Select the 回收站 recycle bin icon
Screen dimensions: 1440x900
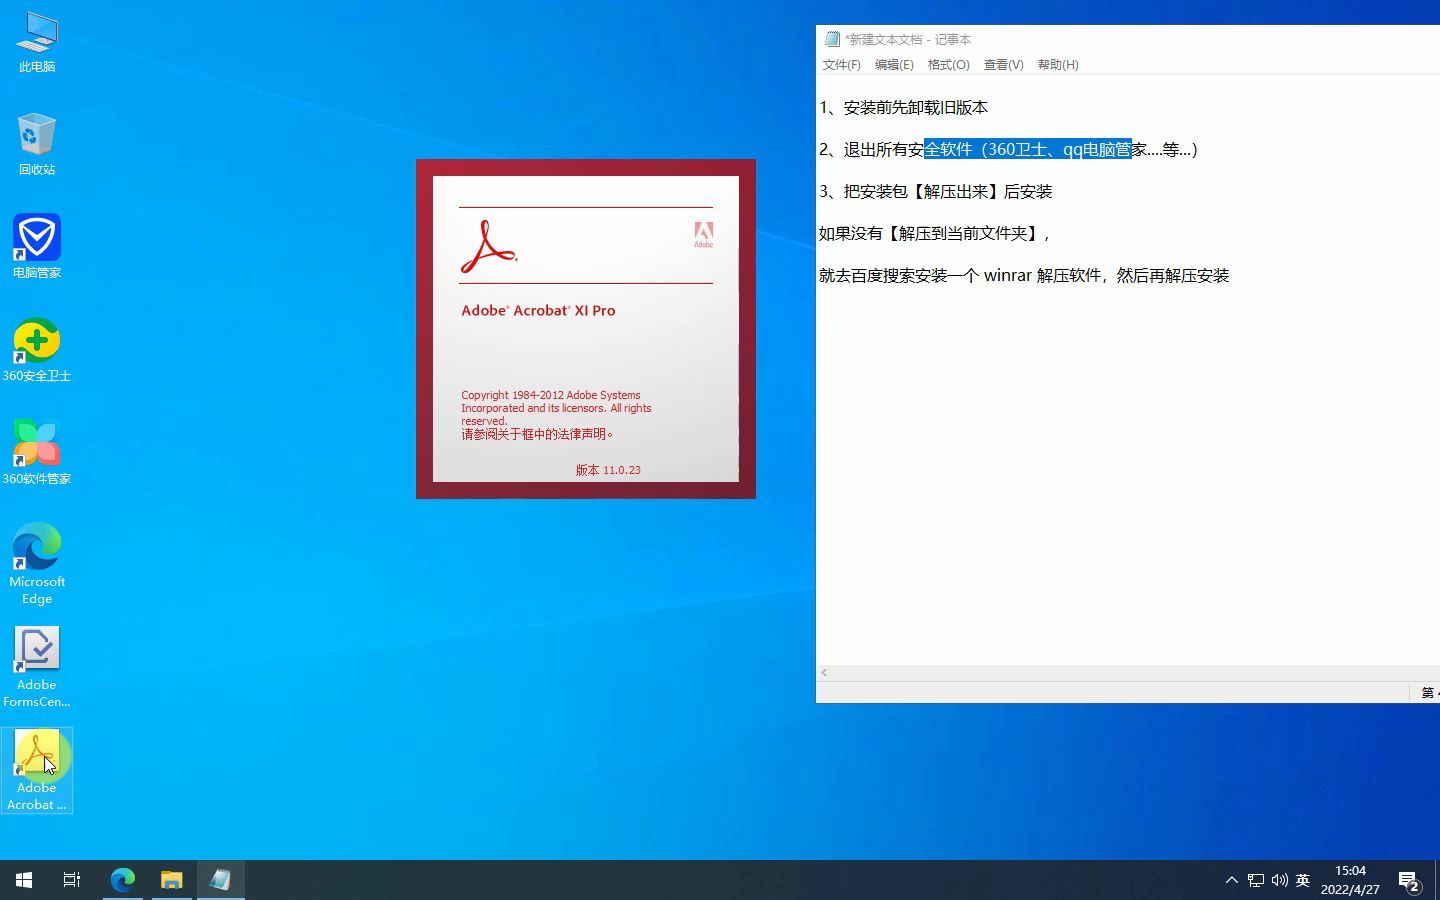click(x=37, y=145)
